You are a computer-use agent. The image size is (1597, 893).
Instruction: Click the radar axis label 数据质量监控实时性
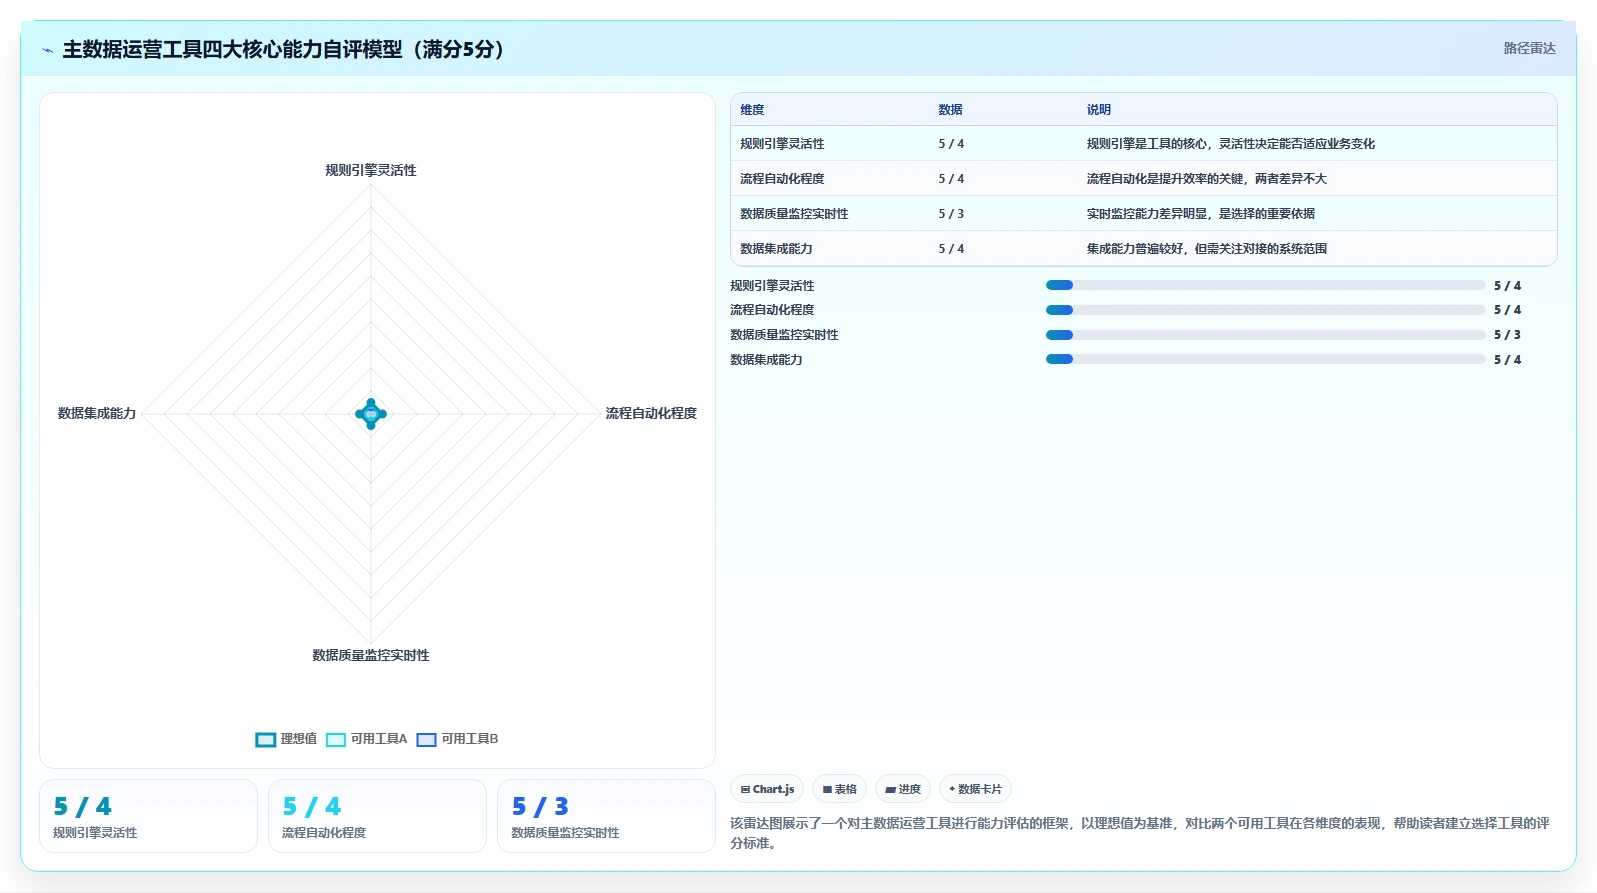371,656
